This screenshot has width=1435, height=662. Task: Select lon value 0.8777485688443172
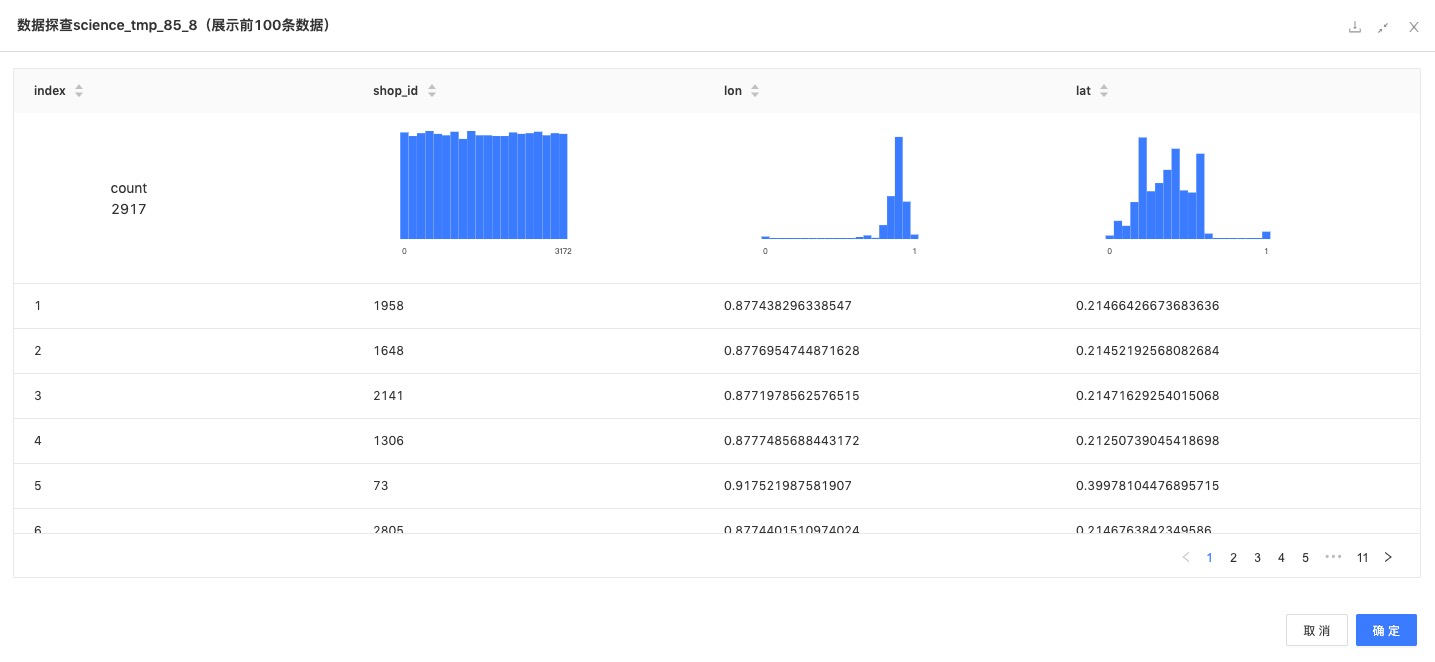(x=792, y=441)
